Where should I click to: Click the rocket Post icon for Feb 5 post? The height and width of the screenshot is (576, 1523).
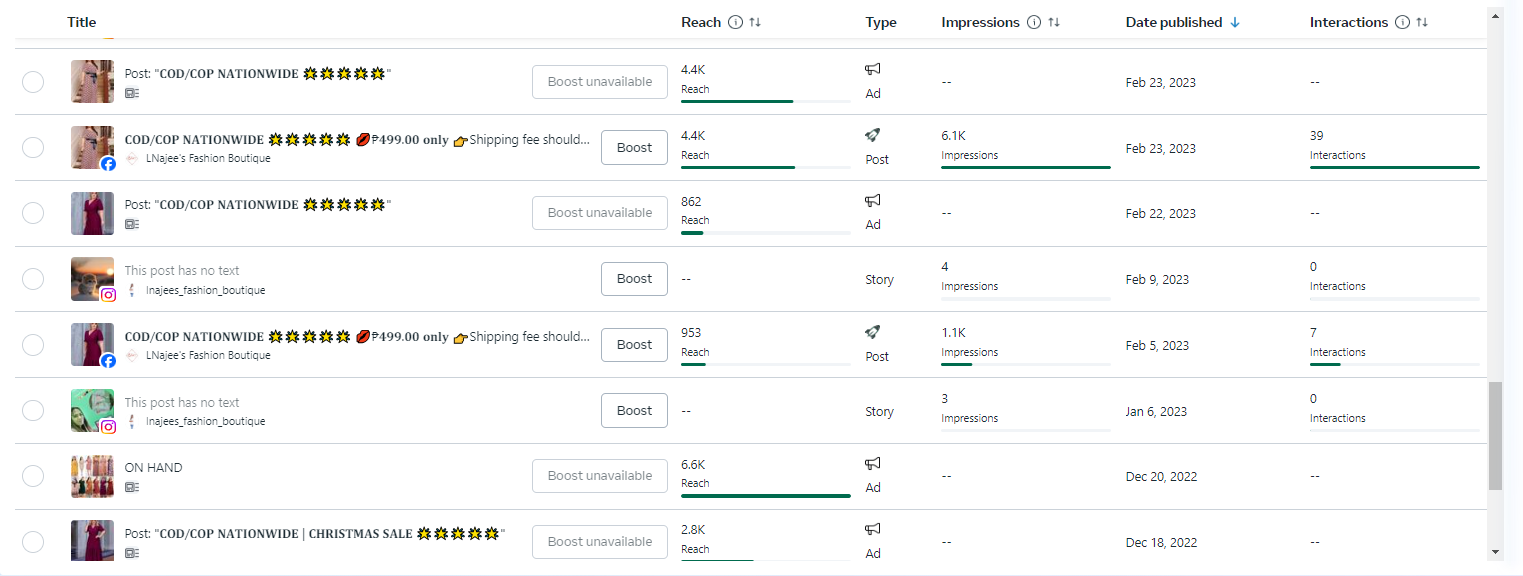pyautogui.click(x=873, y=332)
